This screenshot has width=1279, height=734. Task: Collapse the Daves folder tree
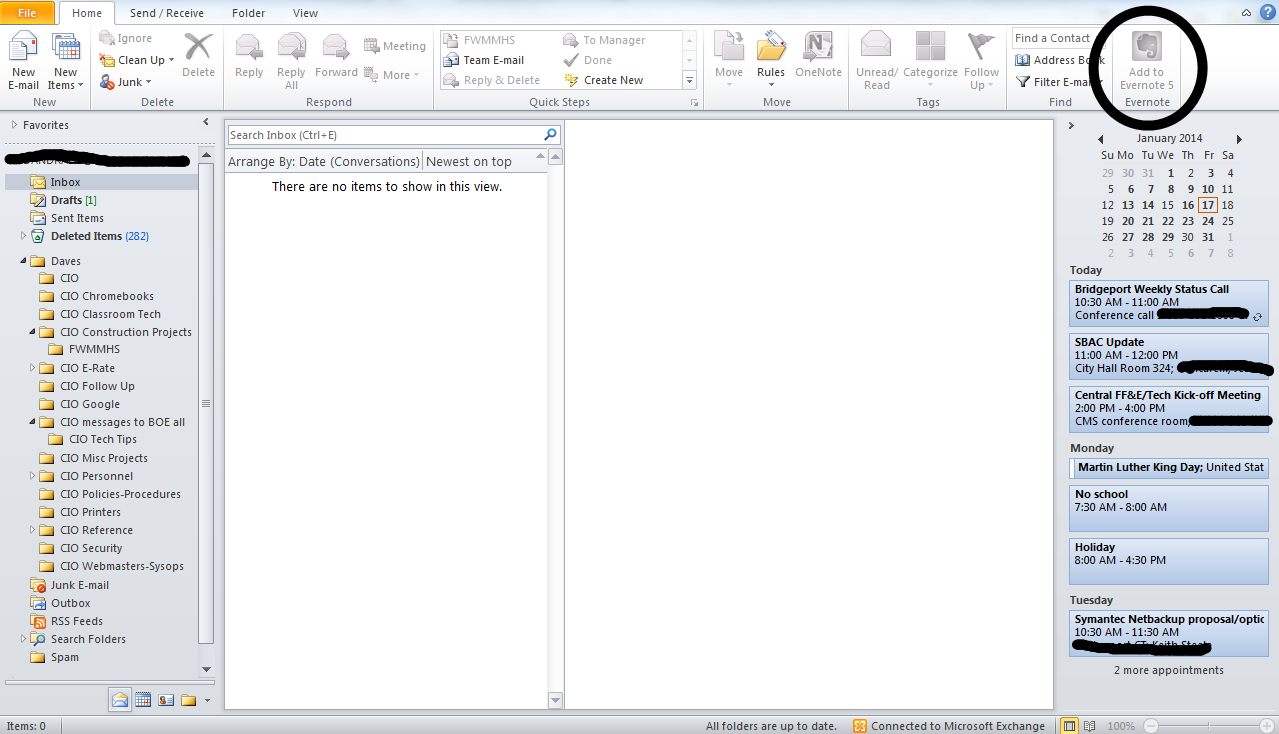coord(24,261)
